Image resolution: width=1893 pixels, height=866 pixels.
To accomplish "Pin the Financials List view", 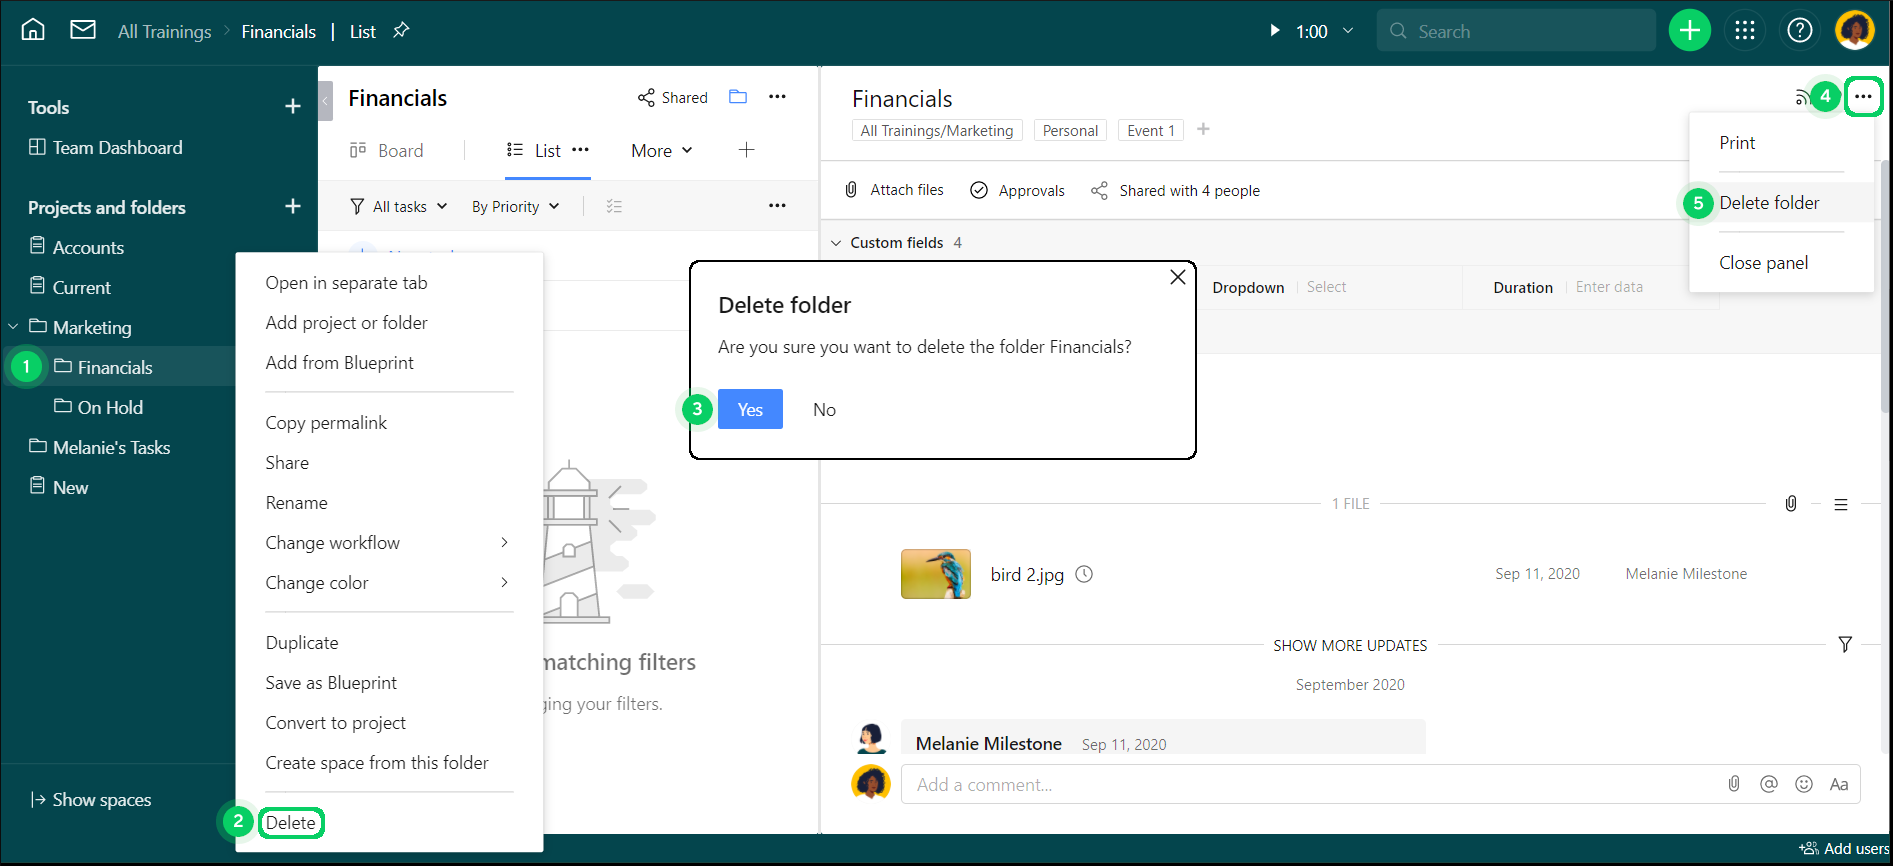I will (x=401, y=30).
